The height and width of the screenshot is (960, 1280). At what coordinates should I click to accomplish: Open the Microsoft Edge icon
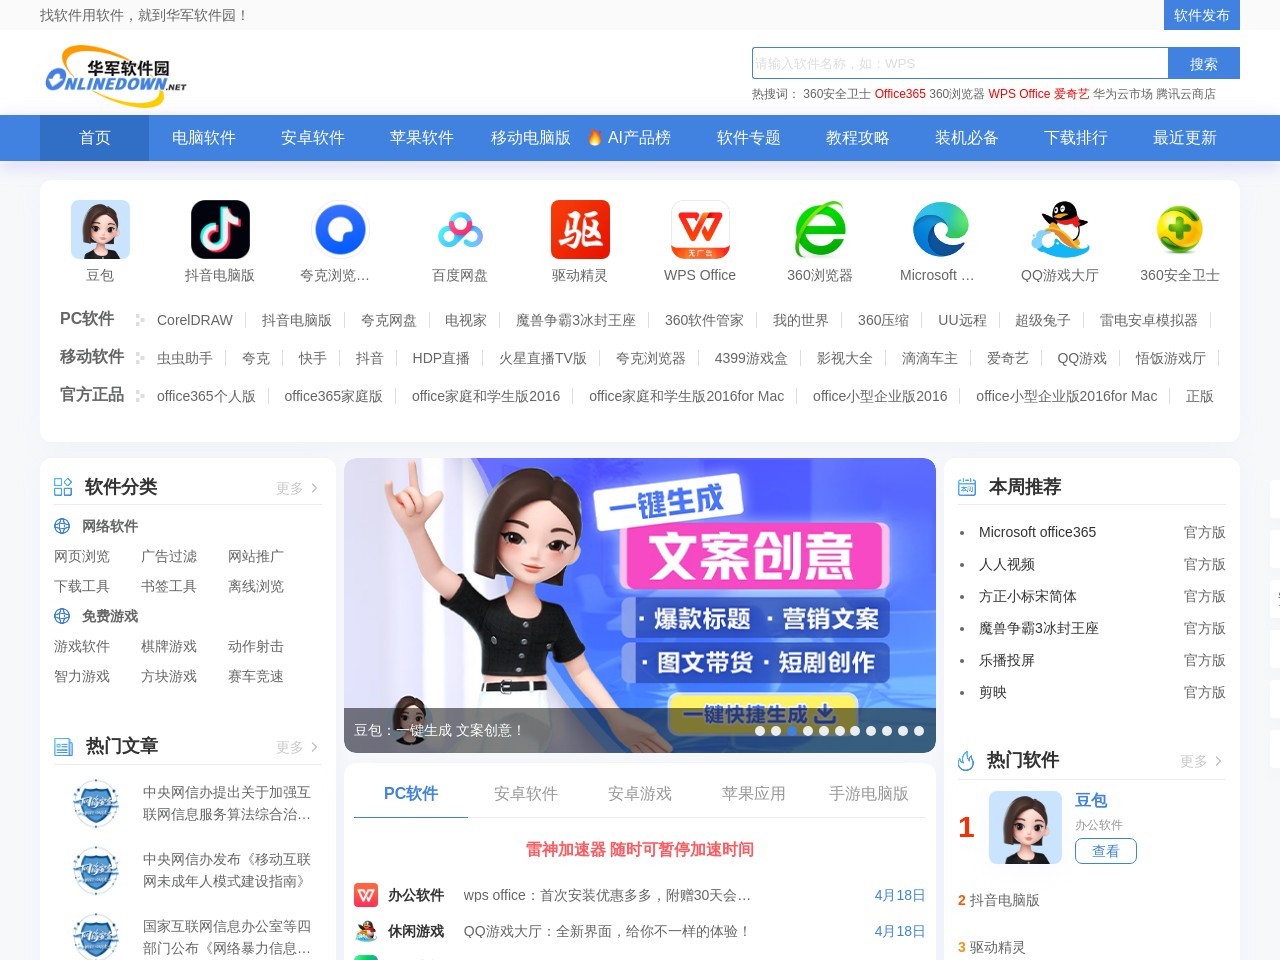tap(940, 229)
